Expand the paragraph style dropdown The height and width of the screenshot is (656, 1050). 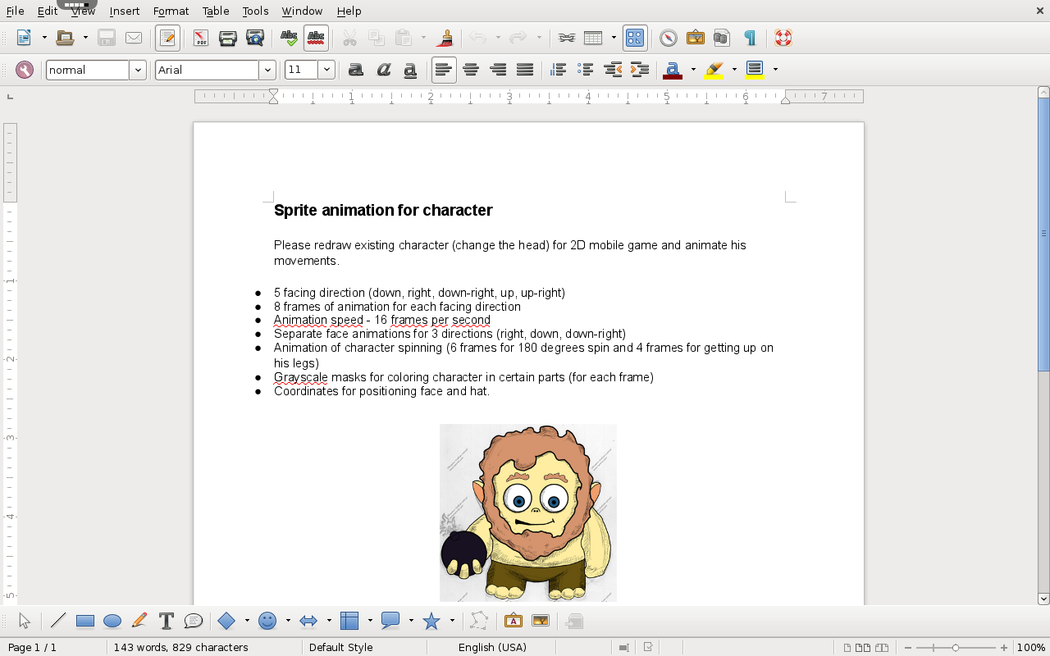point(138,70)
